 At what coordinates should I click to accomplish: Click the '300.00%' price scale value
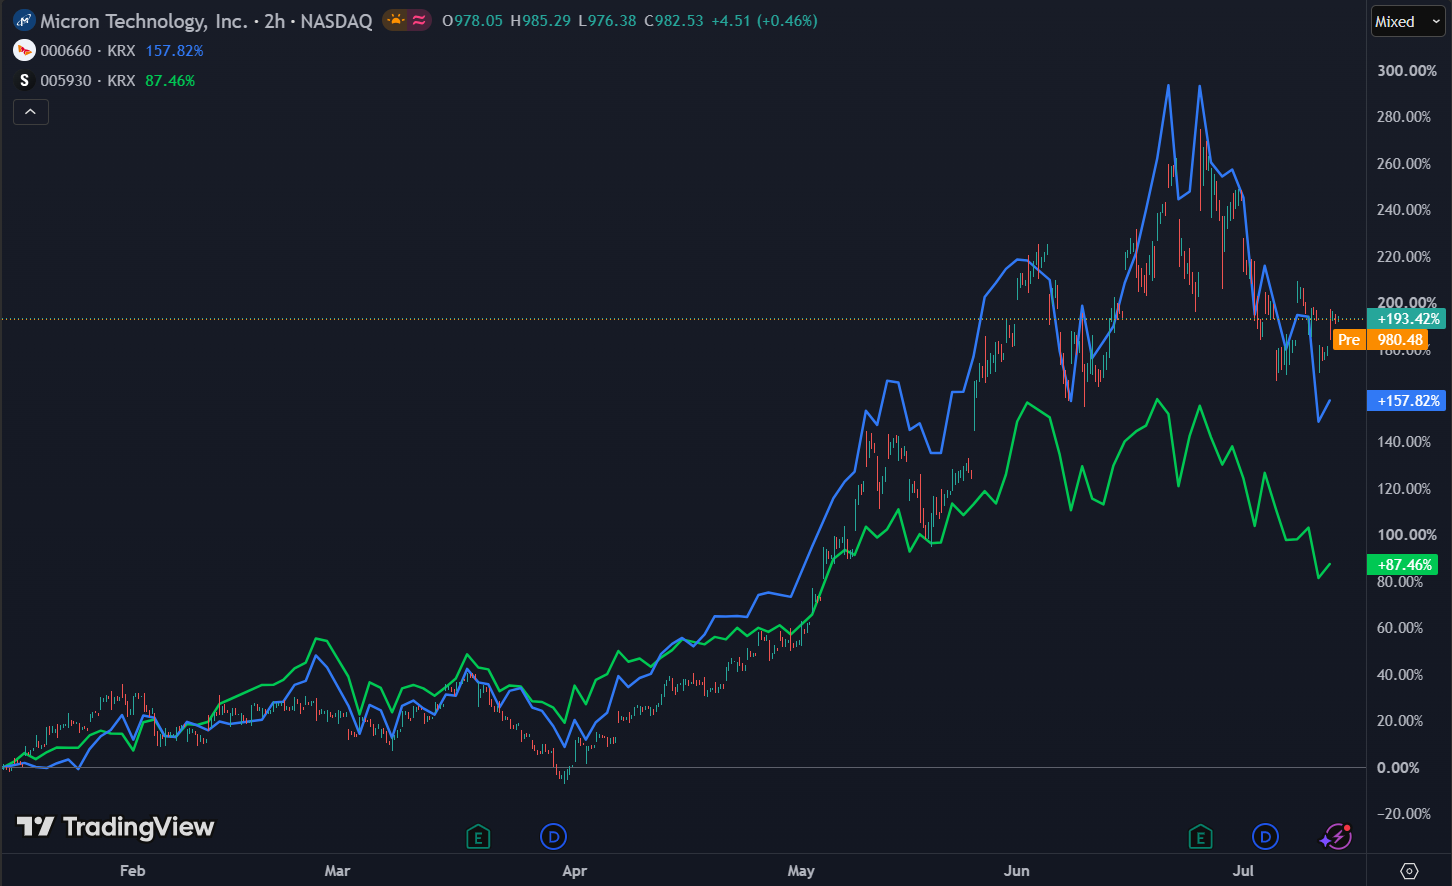[x=1407, y=71]
